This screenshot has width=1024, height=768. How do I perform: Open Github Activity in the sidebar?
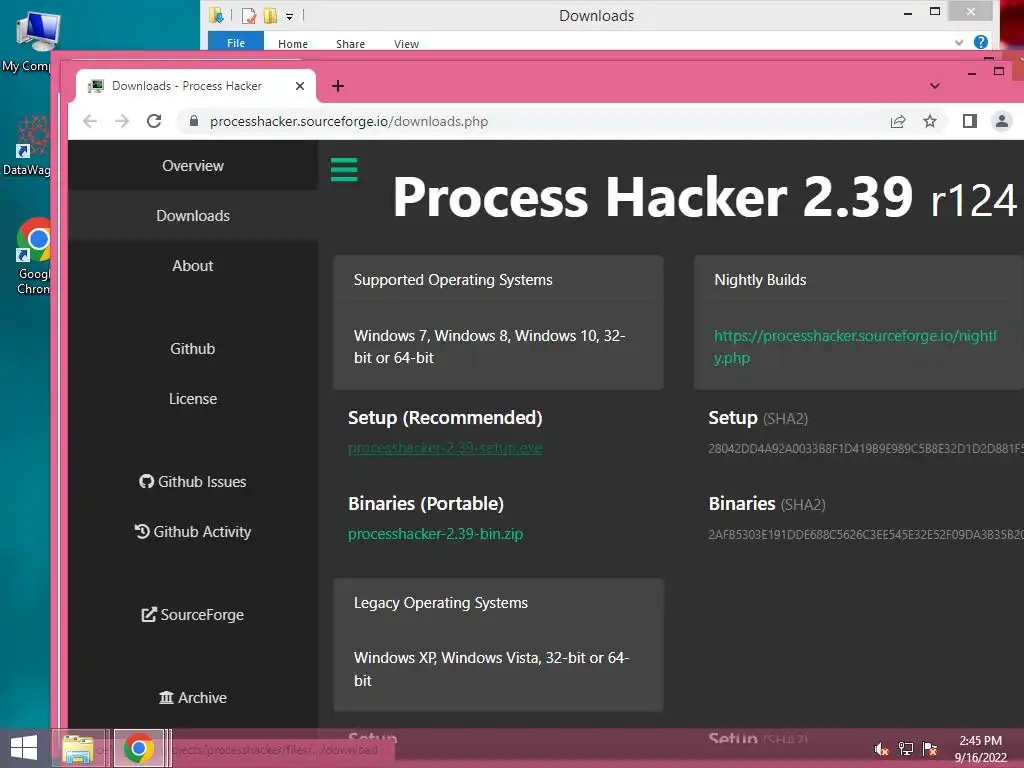(193, 532)
